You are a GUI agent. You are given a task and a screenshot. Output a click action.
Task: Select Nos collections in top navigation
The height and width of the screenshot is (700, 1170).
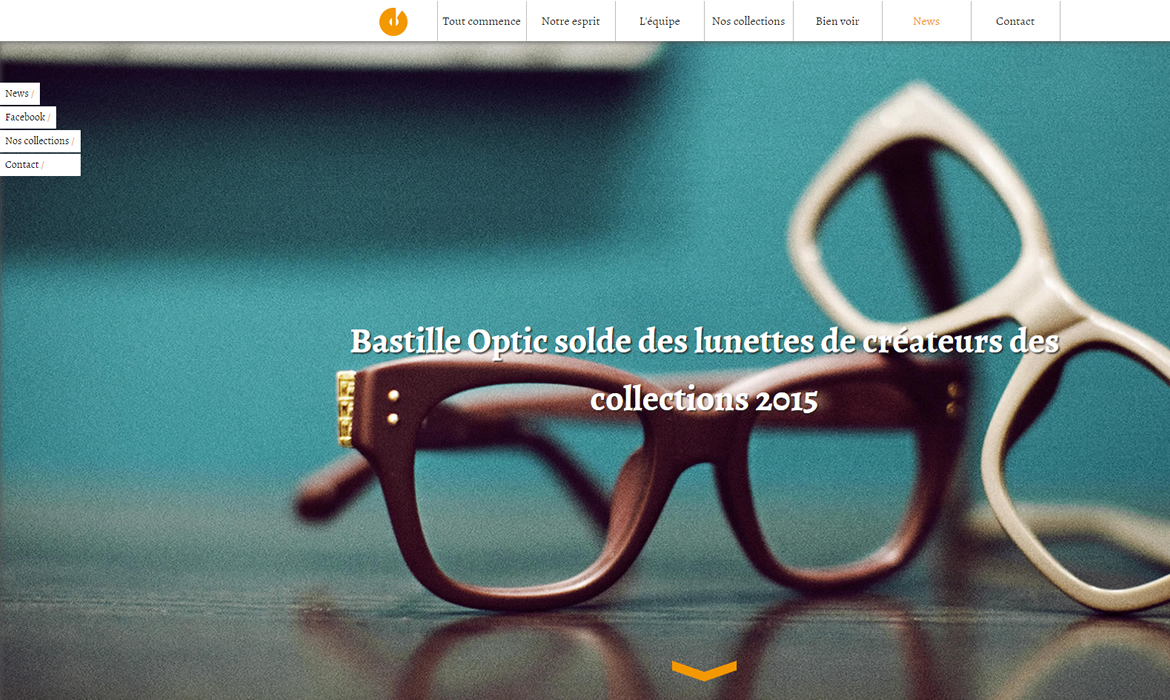pyautogui.click(x=748, y=21)
